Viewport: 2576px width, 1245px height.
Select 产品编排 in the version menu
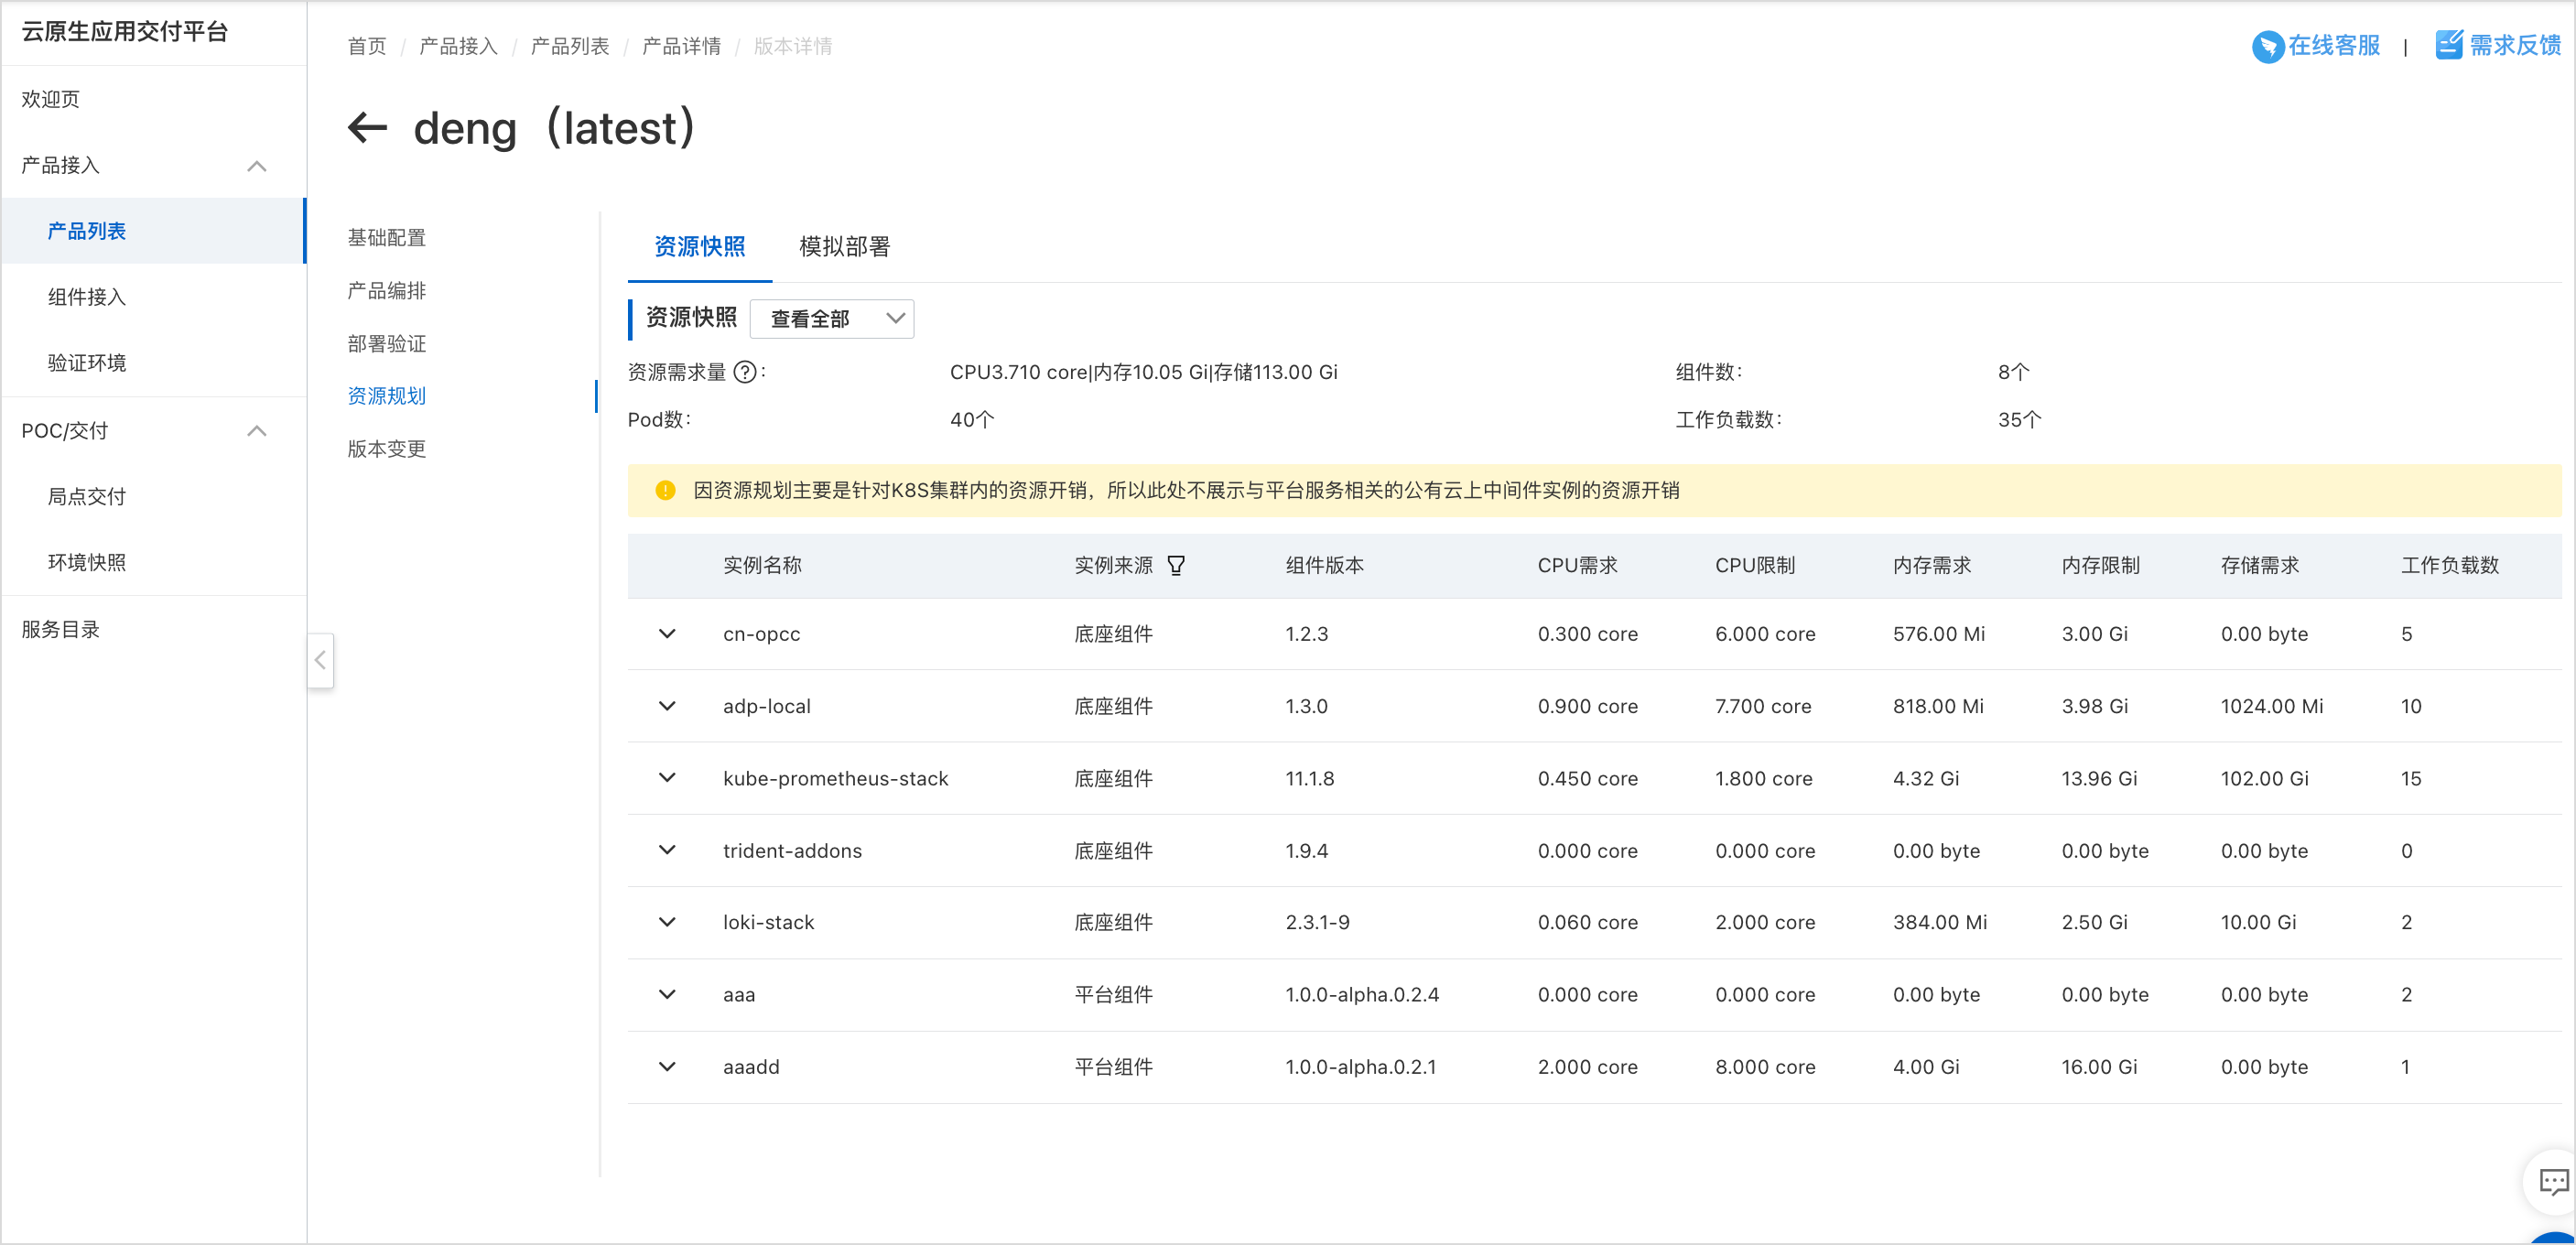click(x=387, y=291)
